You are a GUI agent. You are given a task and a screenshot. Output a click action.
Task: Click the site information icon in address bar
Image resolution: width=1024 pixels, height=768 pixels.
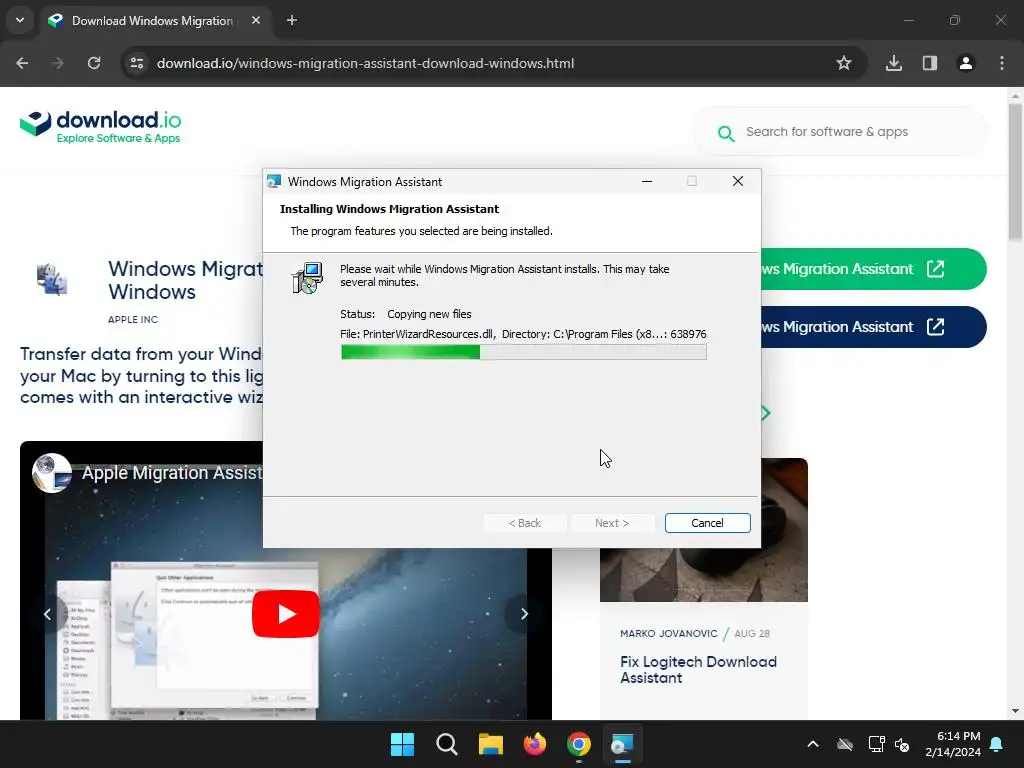click(137, 63)
